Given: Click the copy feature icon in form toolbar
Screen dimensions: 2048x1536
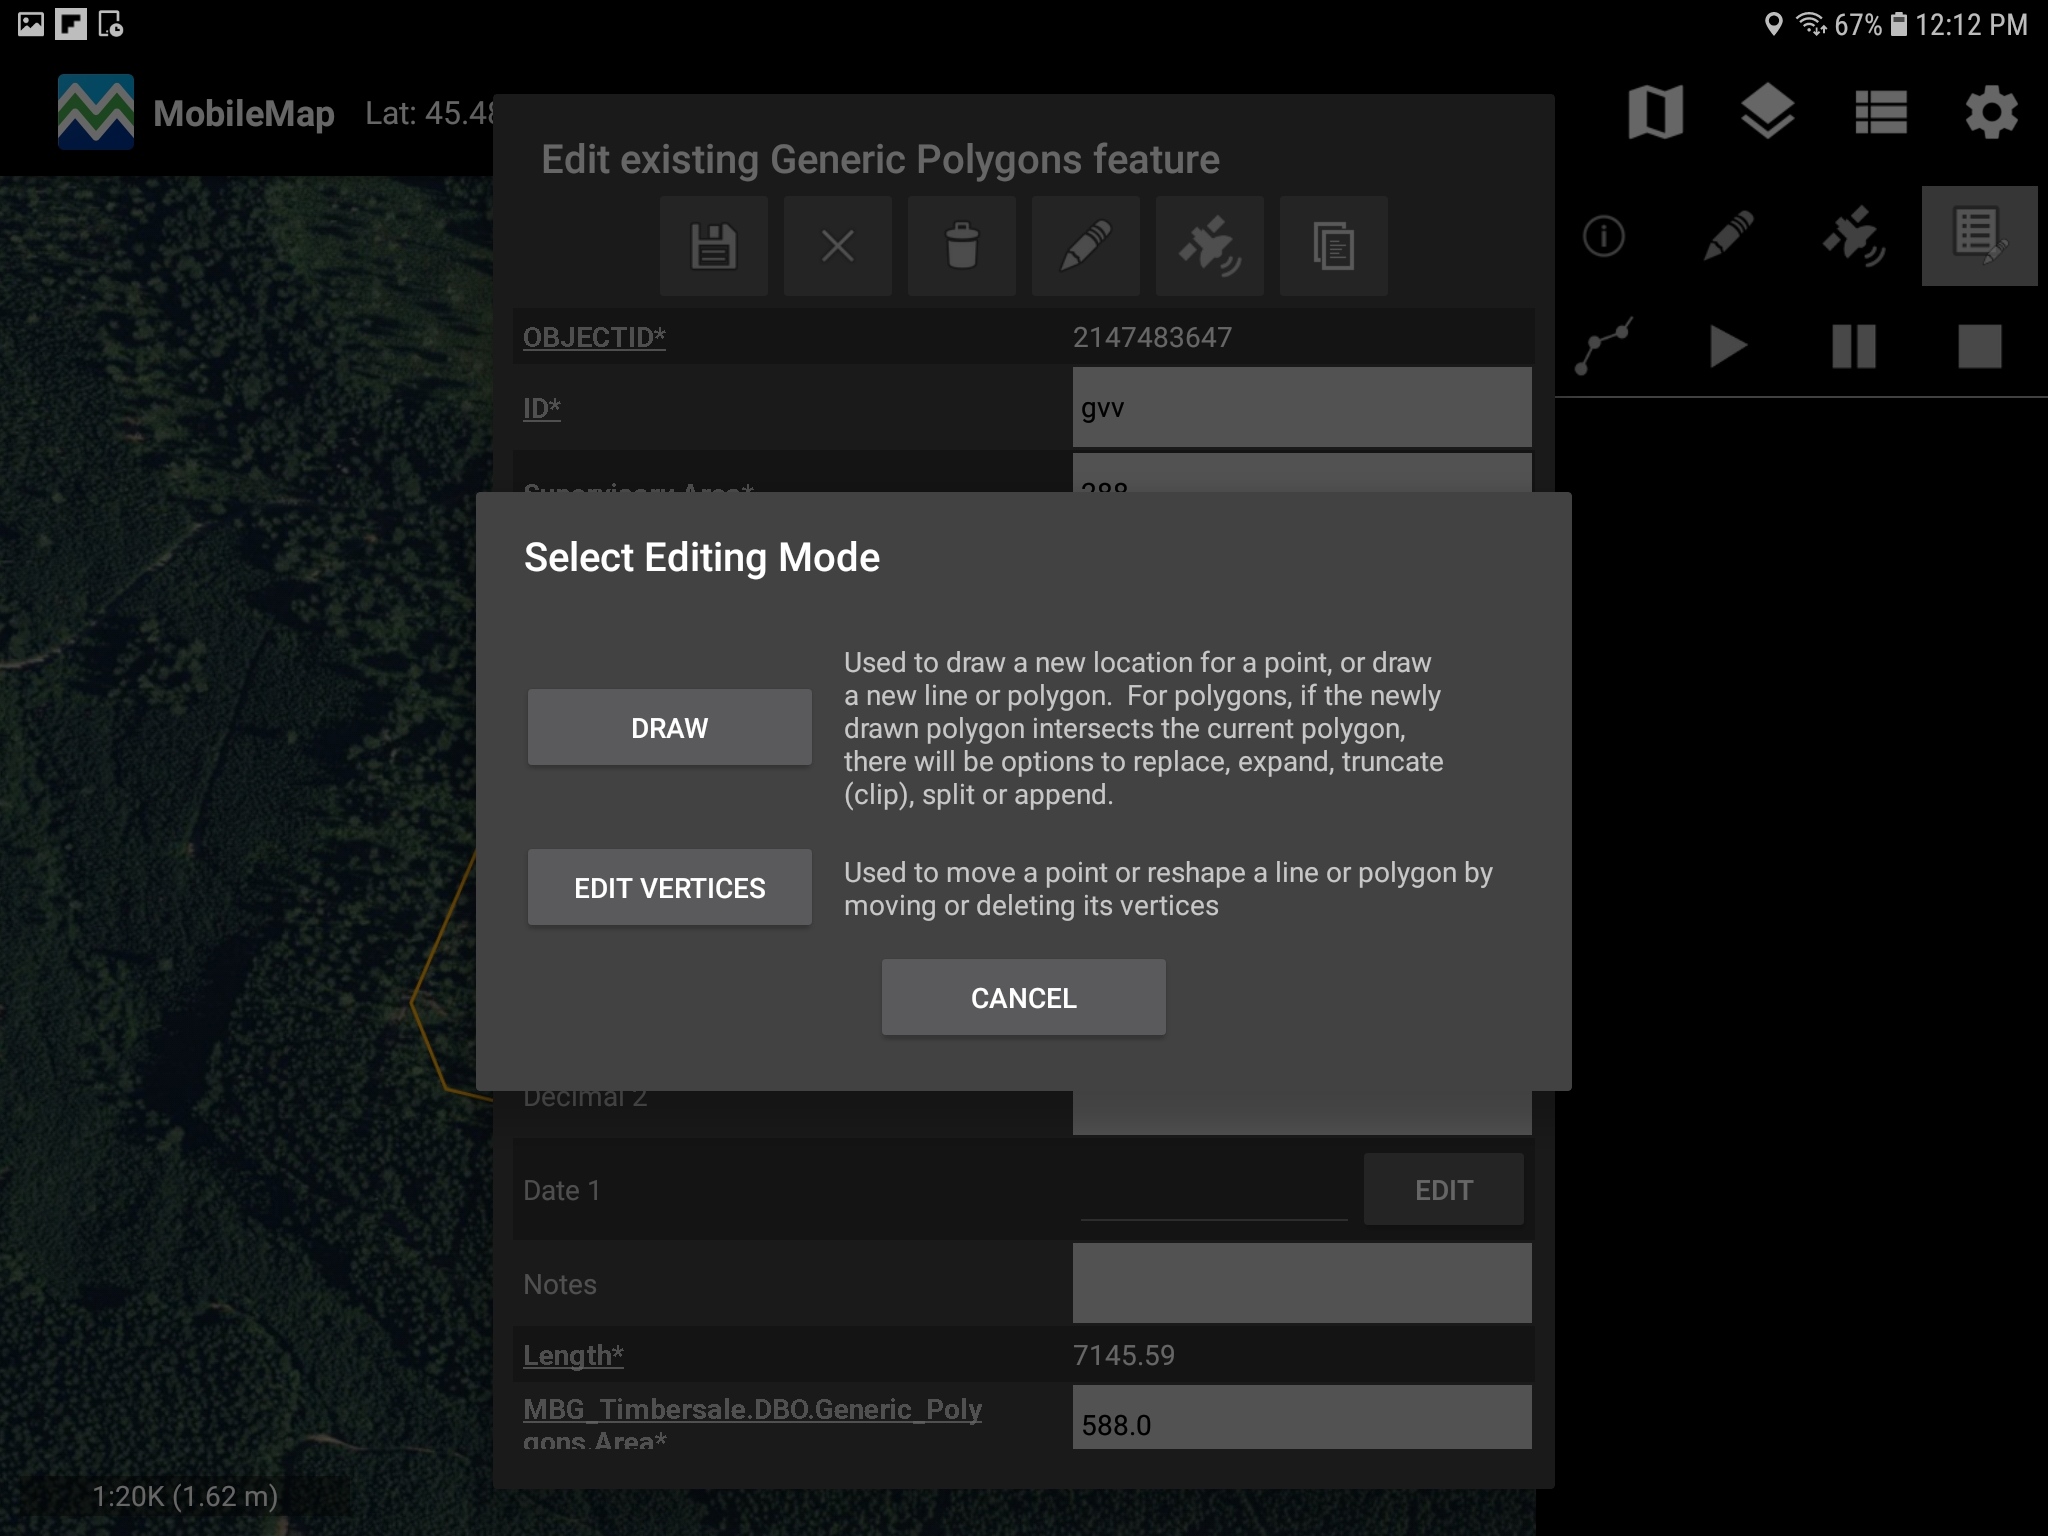Looking at the screenshot, I should 1333,246.
